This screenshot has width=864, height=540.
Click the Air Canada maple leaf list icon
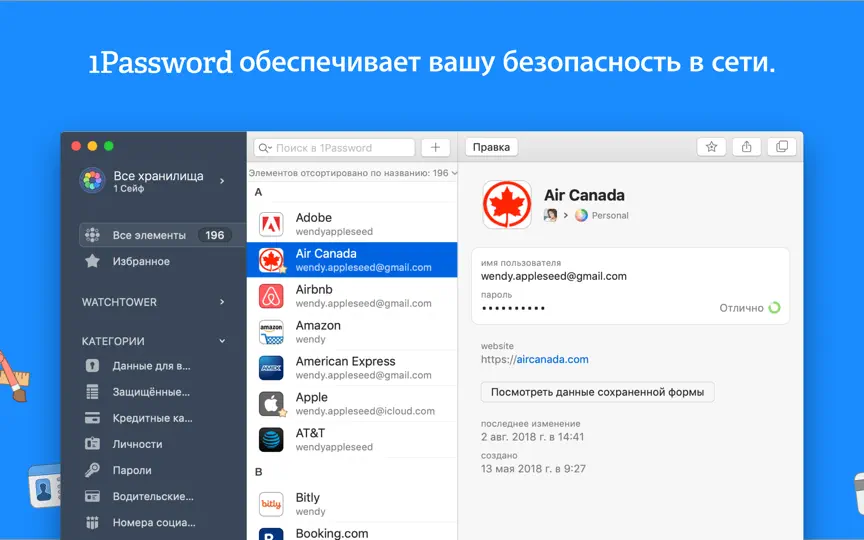tap(271, 260)
